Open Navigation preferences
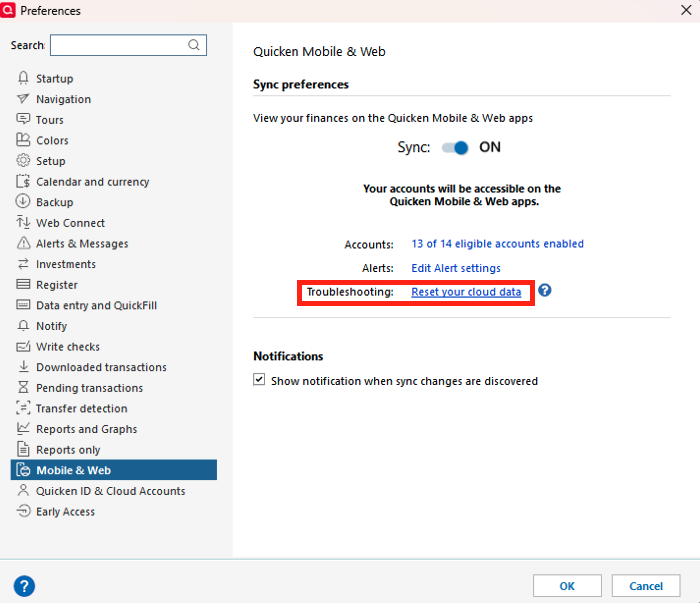This screenshot has height=603, width=700. [x=63, y=99]
